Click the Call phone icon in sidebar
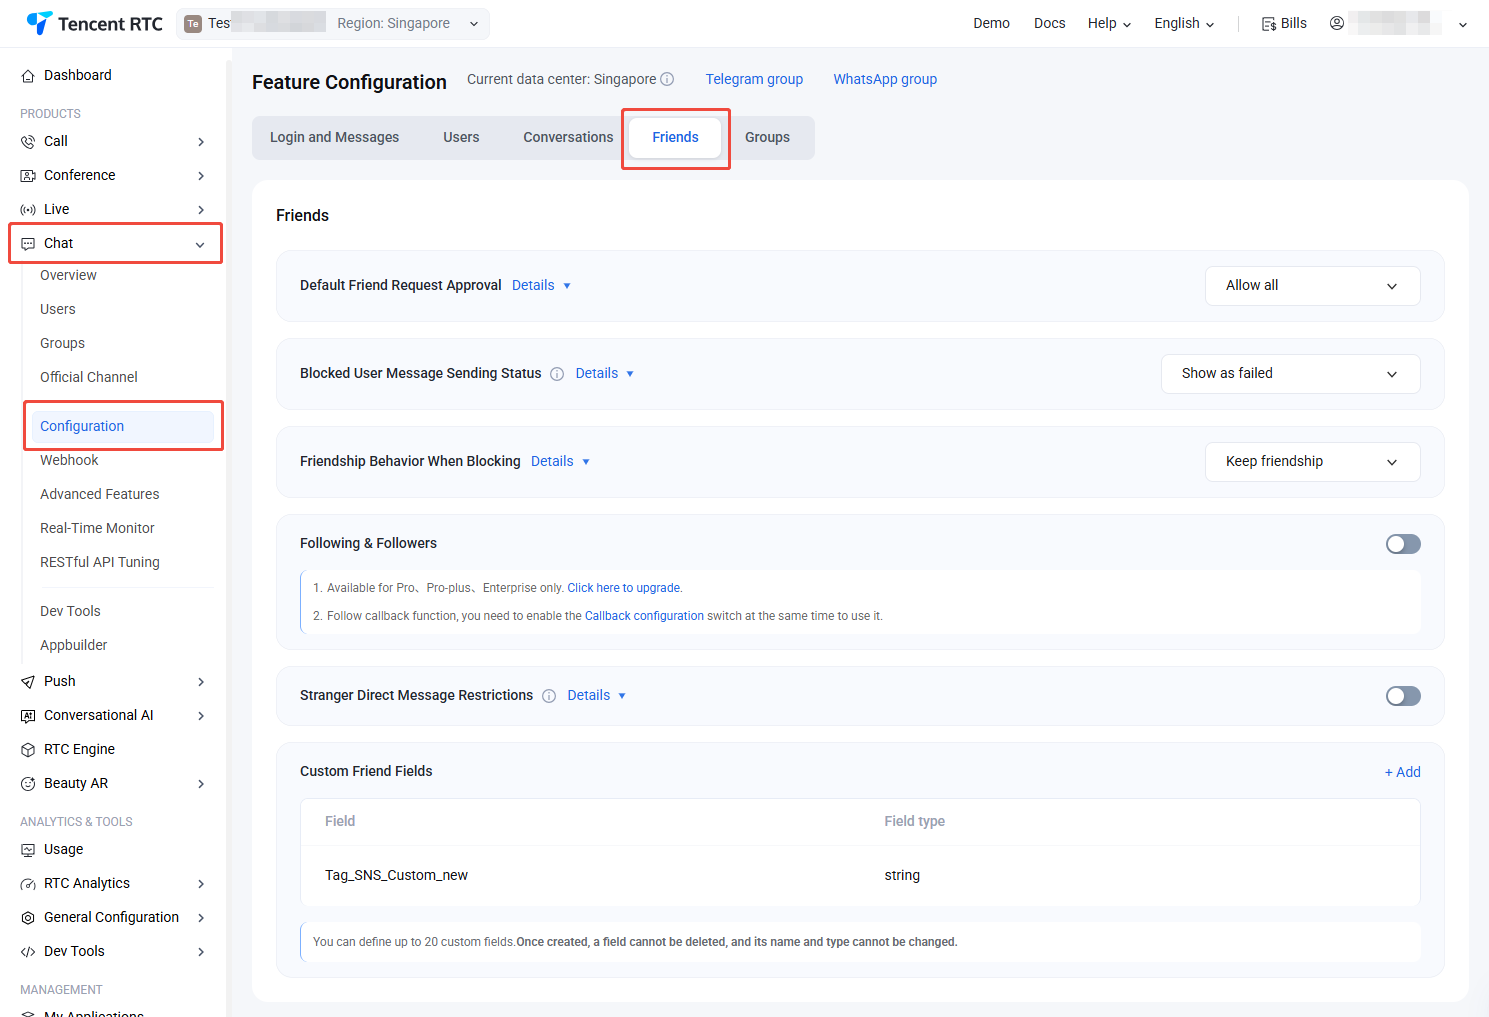This screenshot has width=1489, height=1017. pos(28,142)
